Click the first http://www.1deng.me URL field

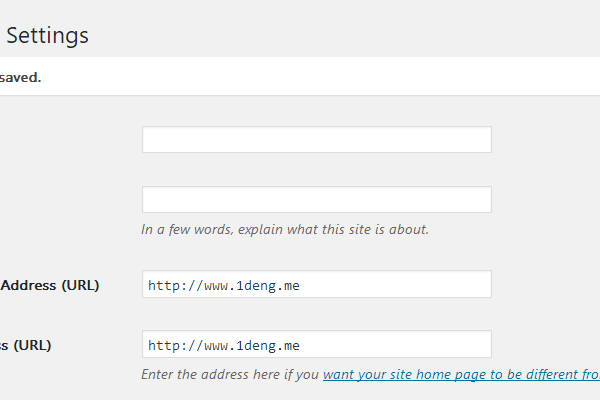[x=316, y=285]
